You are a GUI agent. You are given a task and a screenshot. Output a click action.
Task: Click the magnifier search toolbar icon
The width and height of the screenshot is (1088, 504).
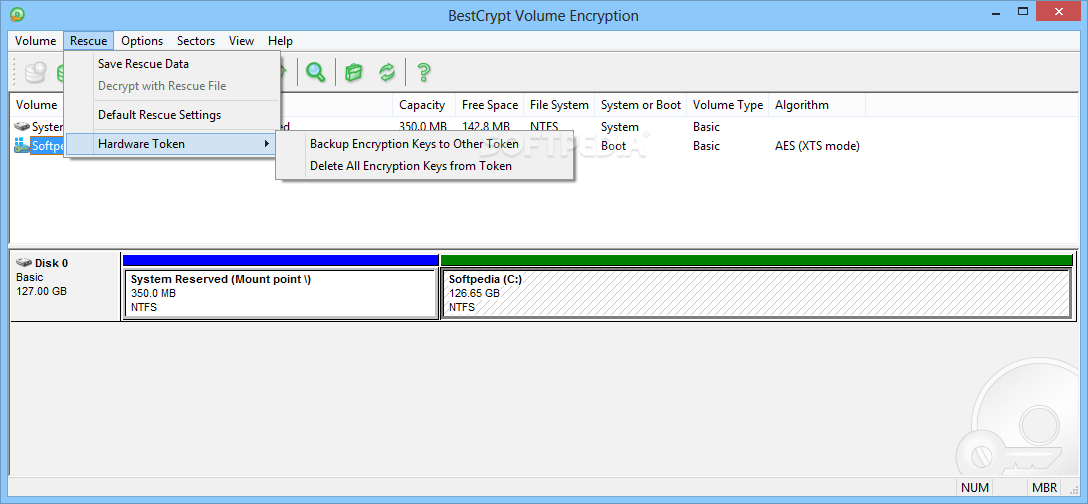coord(316,71)
